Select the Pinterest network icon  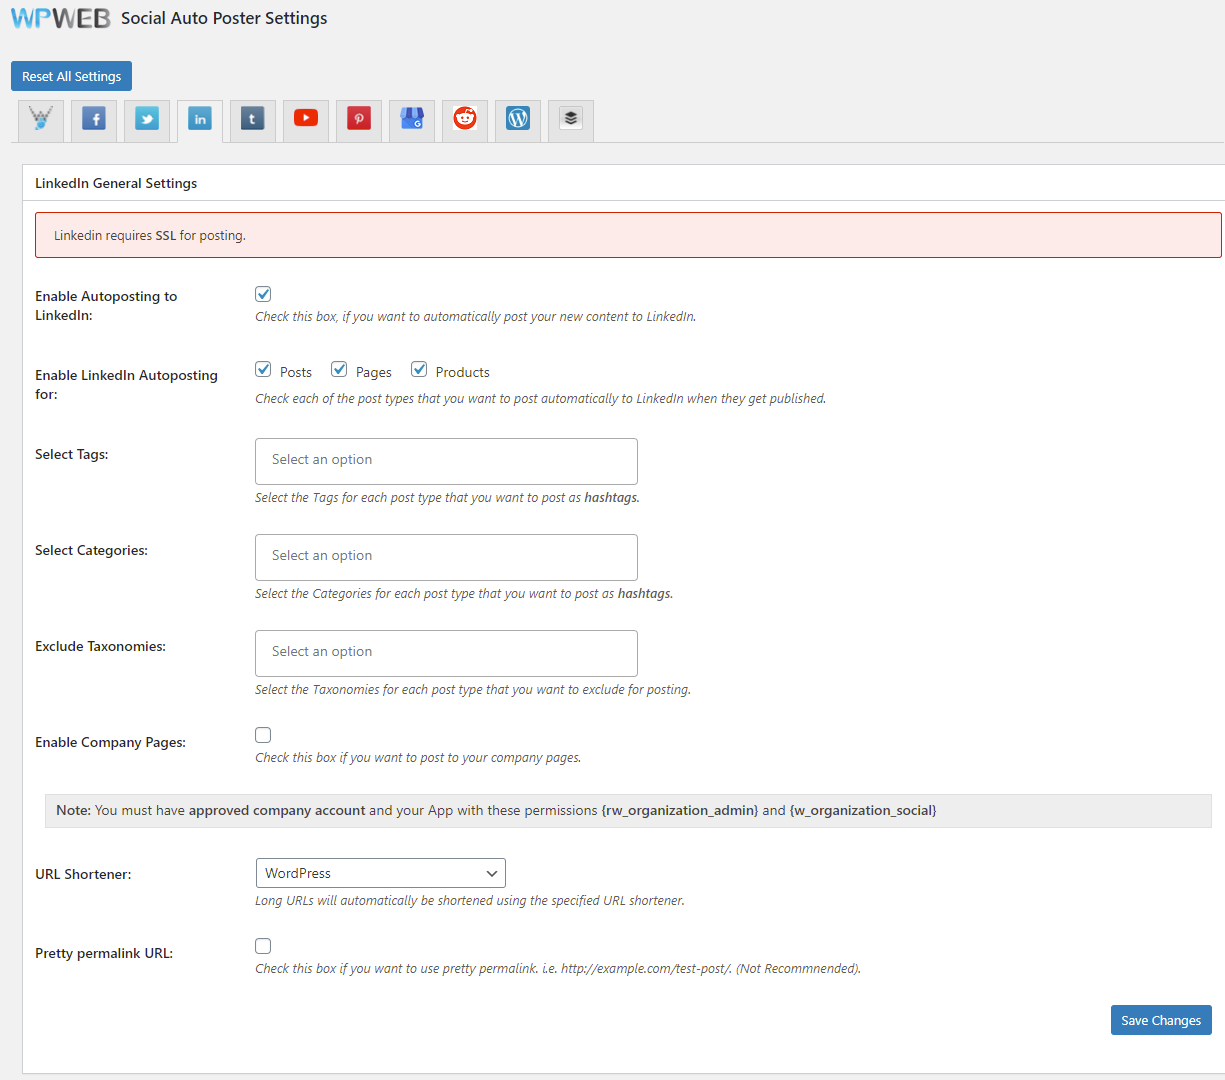(x=358, y=119)
